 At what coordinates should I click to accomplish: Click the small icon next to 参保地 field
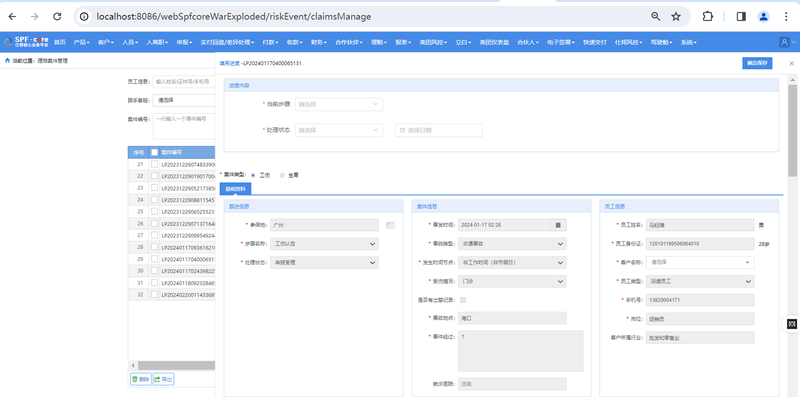390,225
